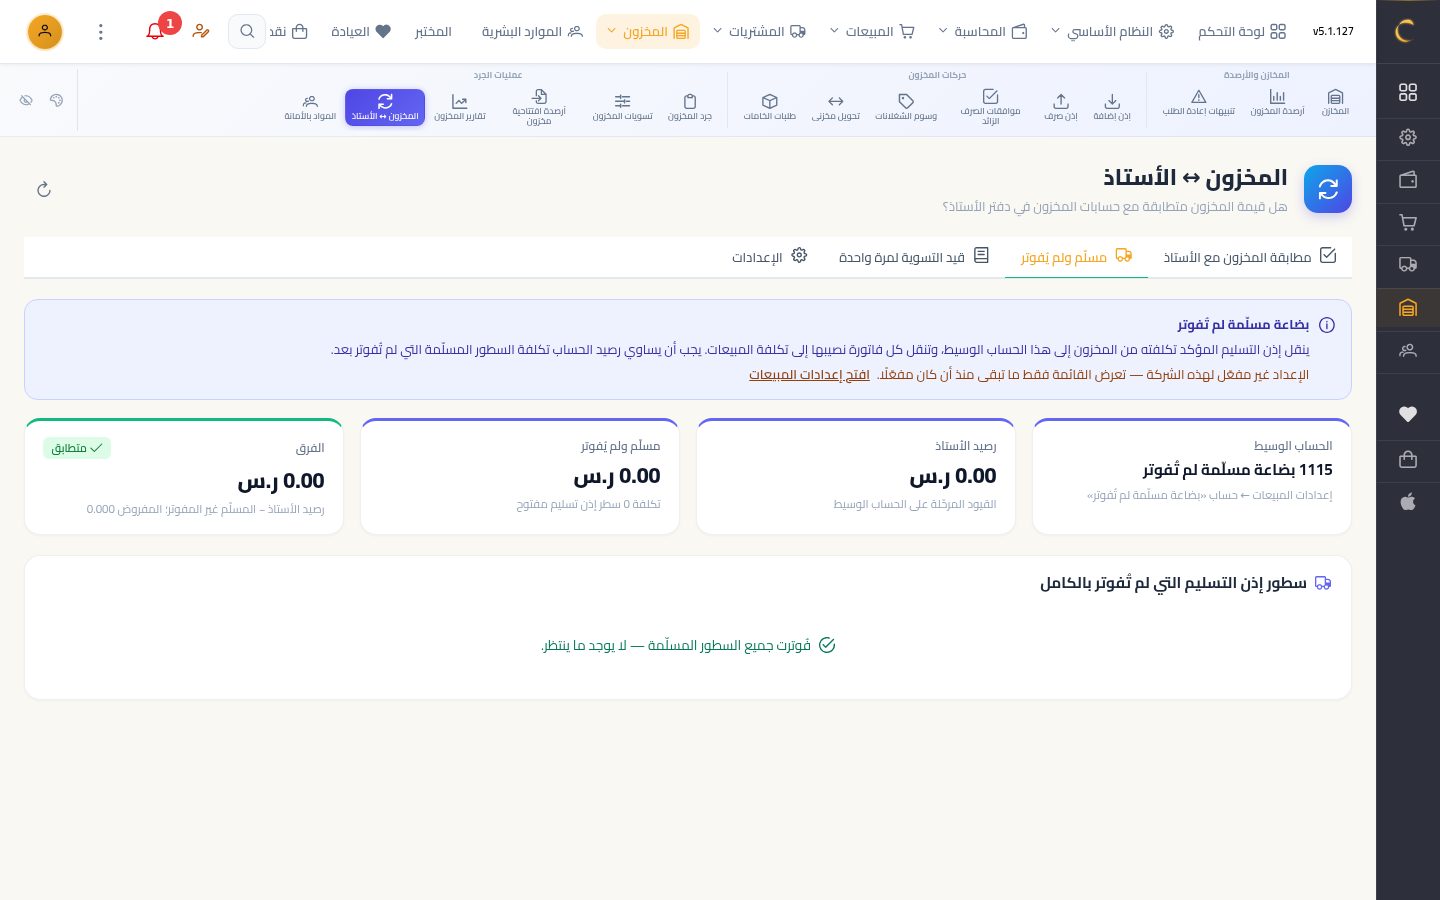Switch to مطابقة المخزون مع الأستاذ tab
Screen dimensions: 1440x900
[x=1250, y=257]
